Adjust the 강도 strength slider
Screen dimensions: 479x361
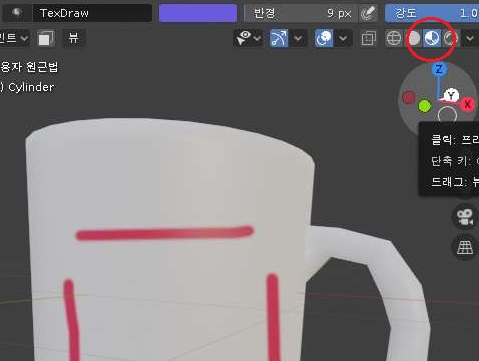432,13
